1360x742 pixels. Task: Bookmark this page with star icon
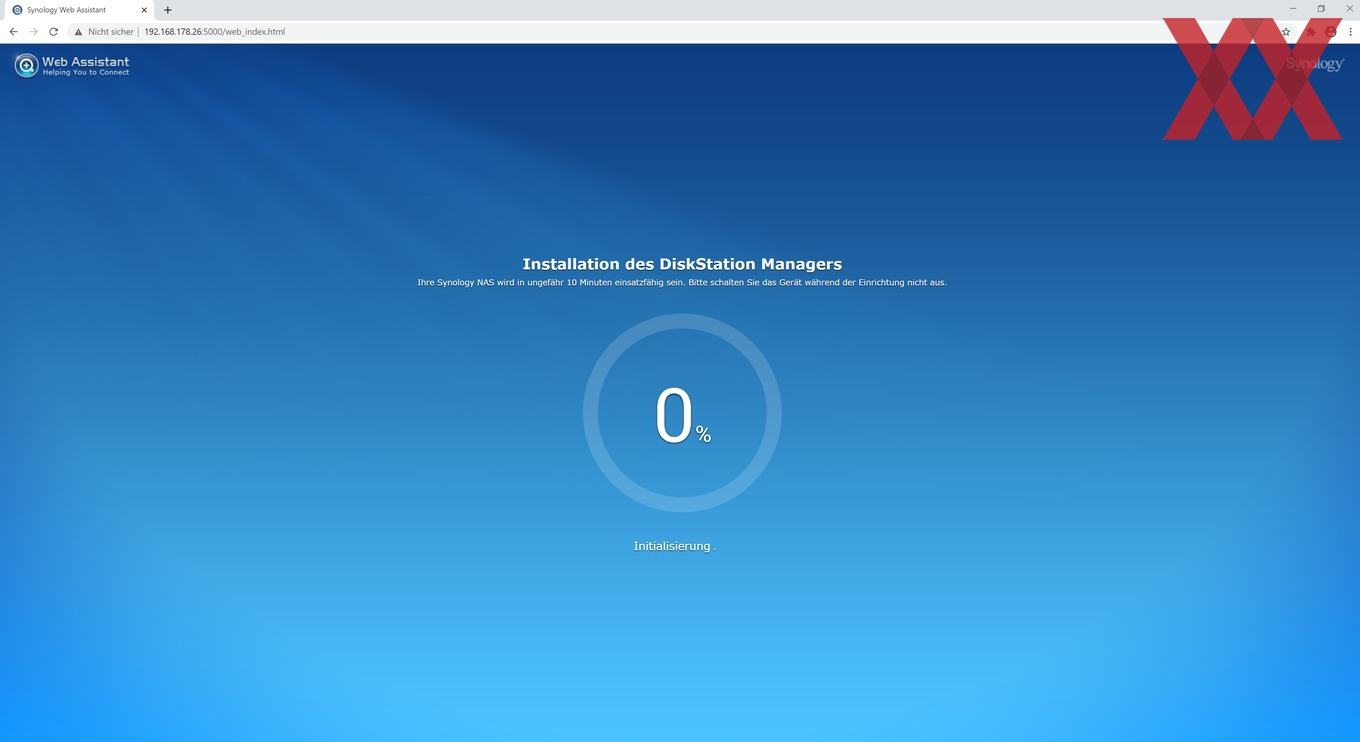1286,32
